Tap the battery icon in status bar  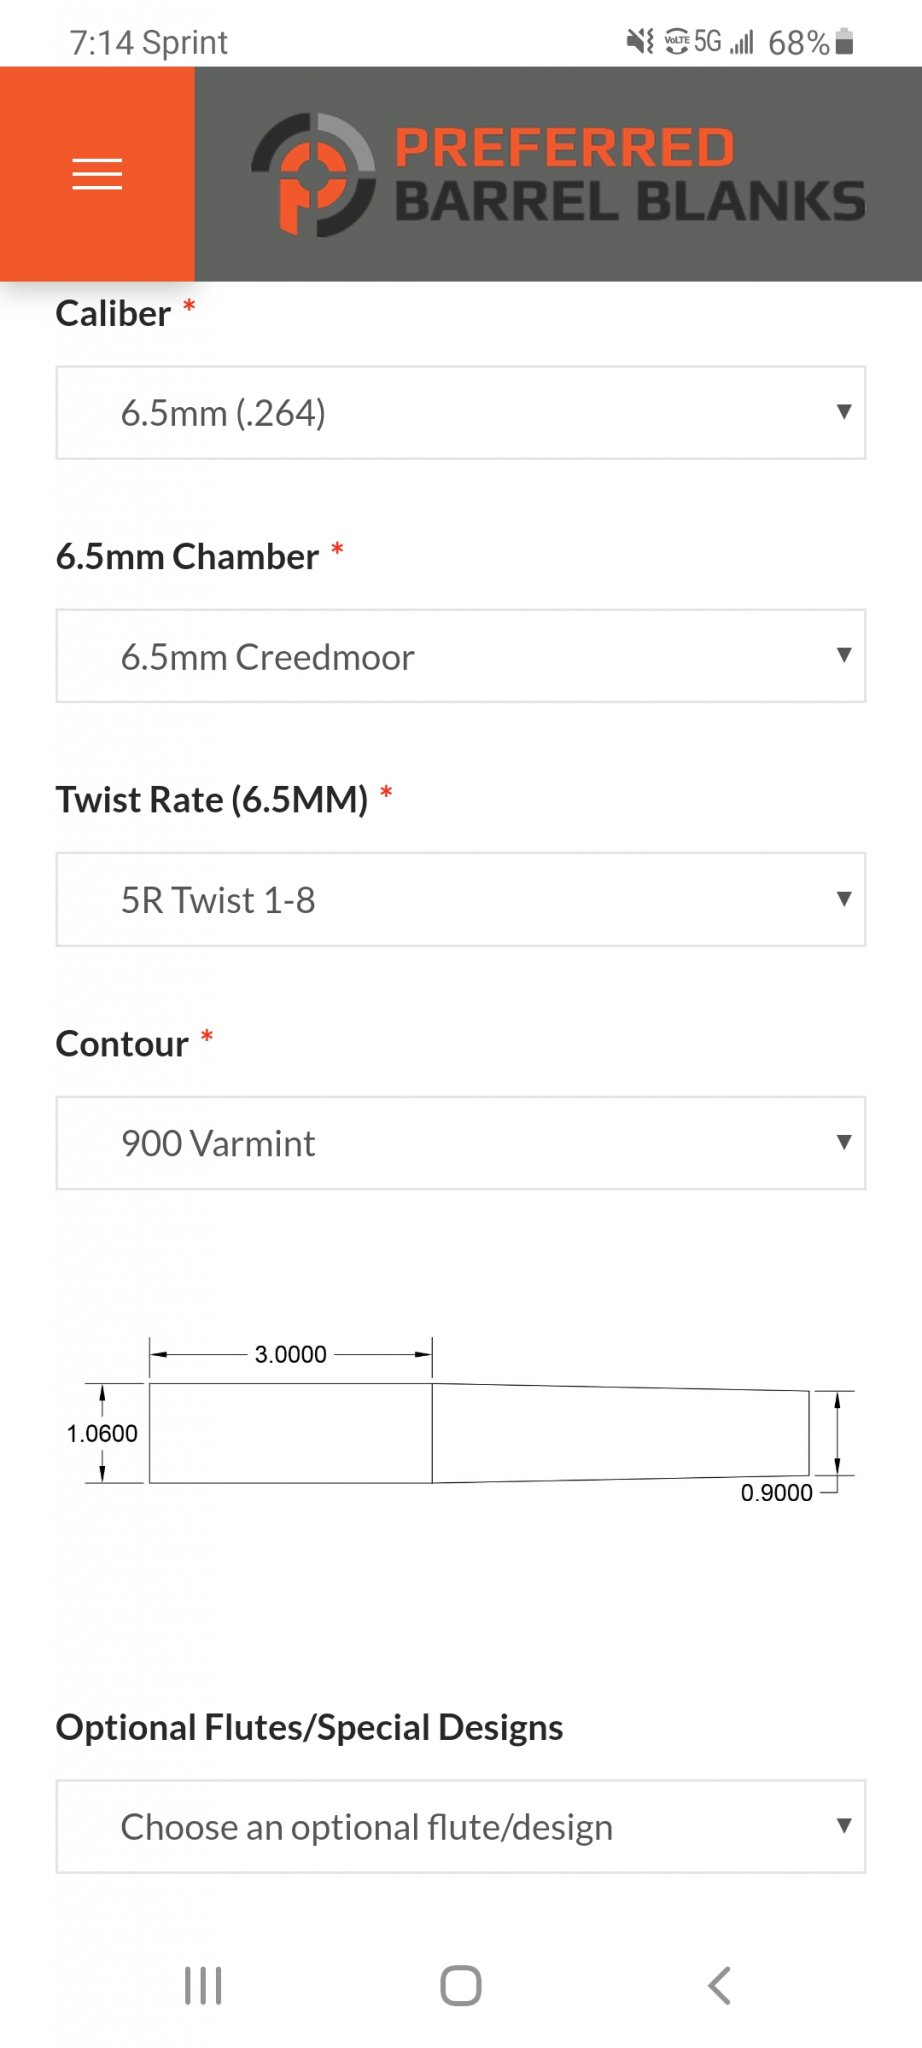pyautogui.click(x=844, y=42)
